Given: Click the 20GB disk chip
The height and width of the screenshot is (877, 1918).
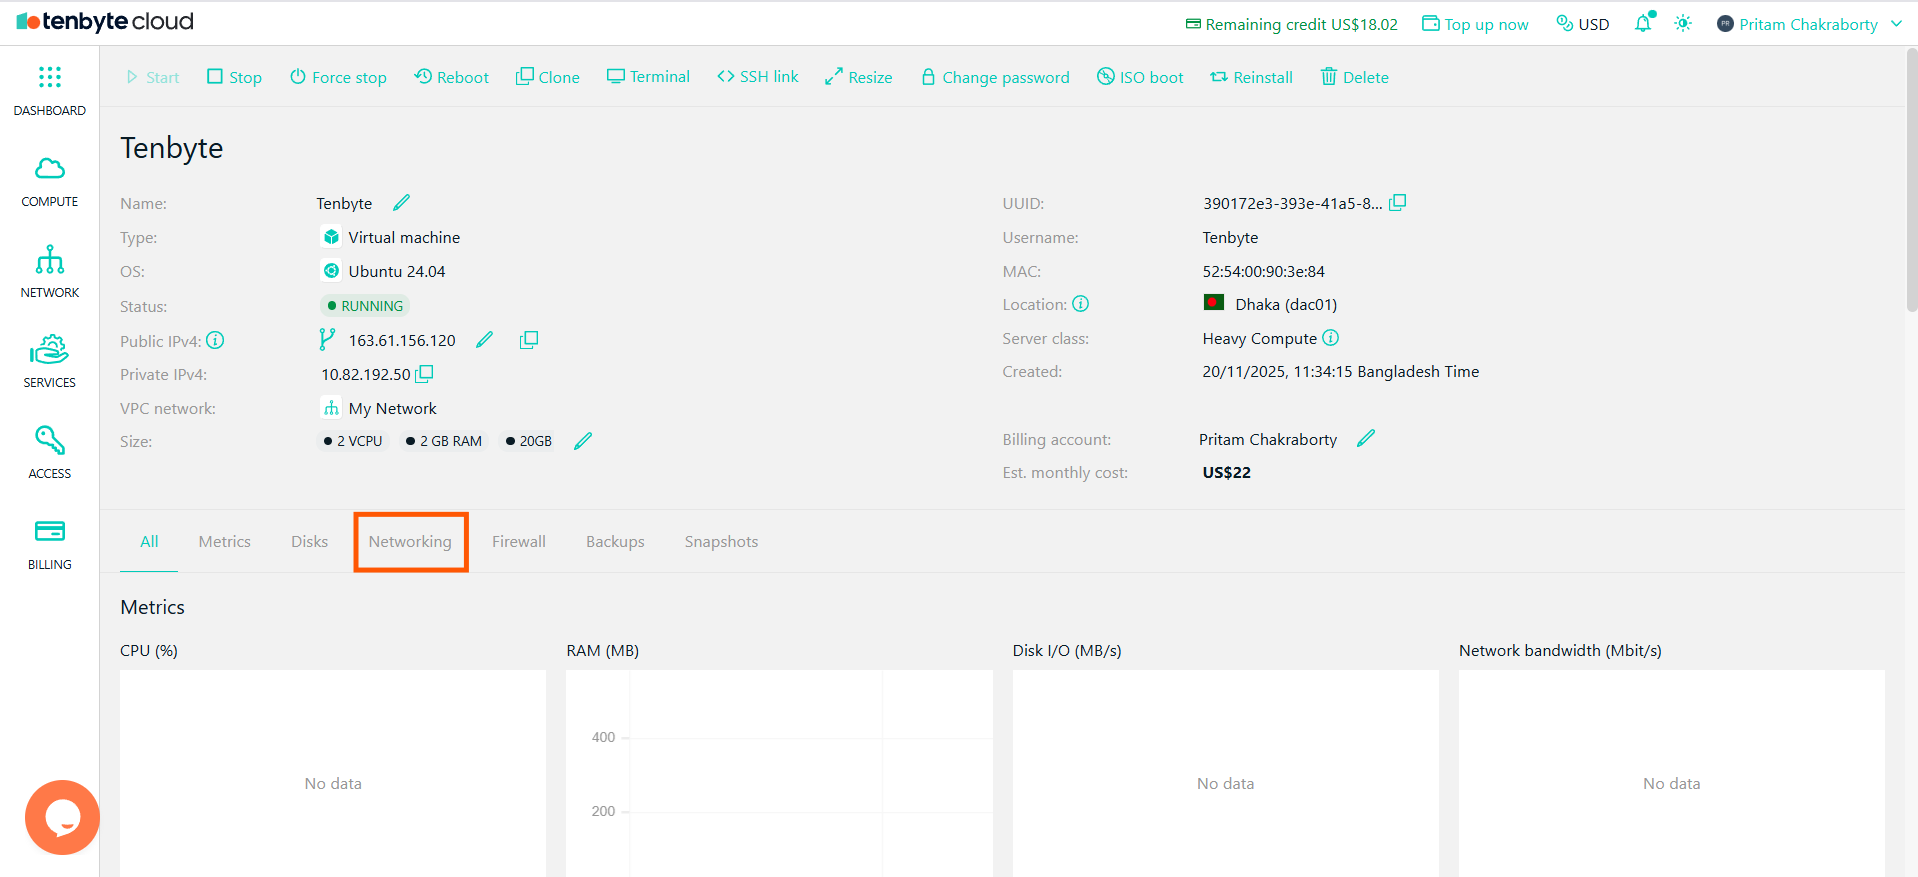Looking at the screenshot, I should click(x=529, y=441).
